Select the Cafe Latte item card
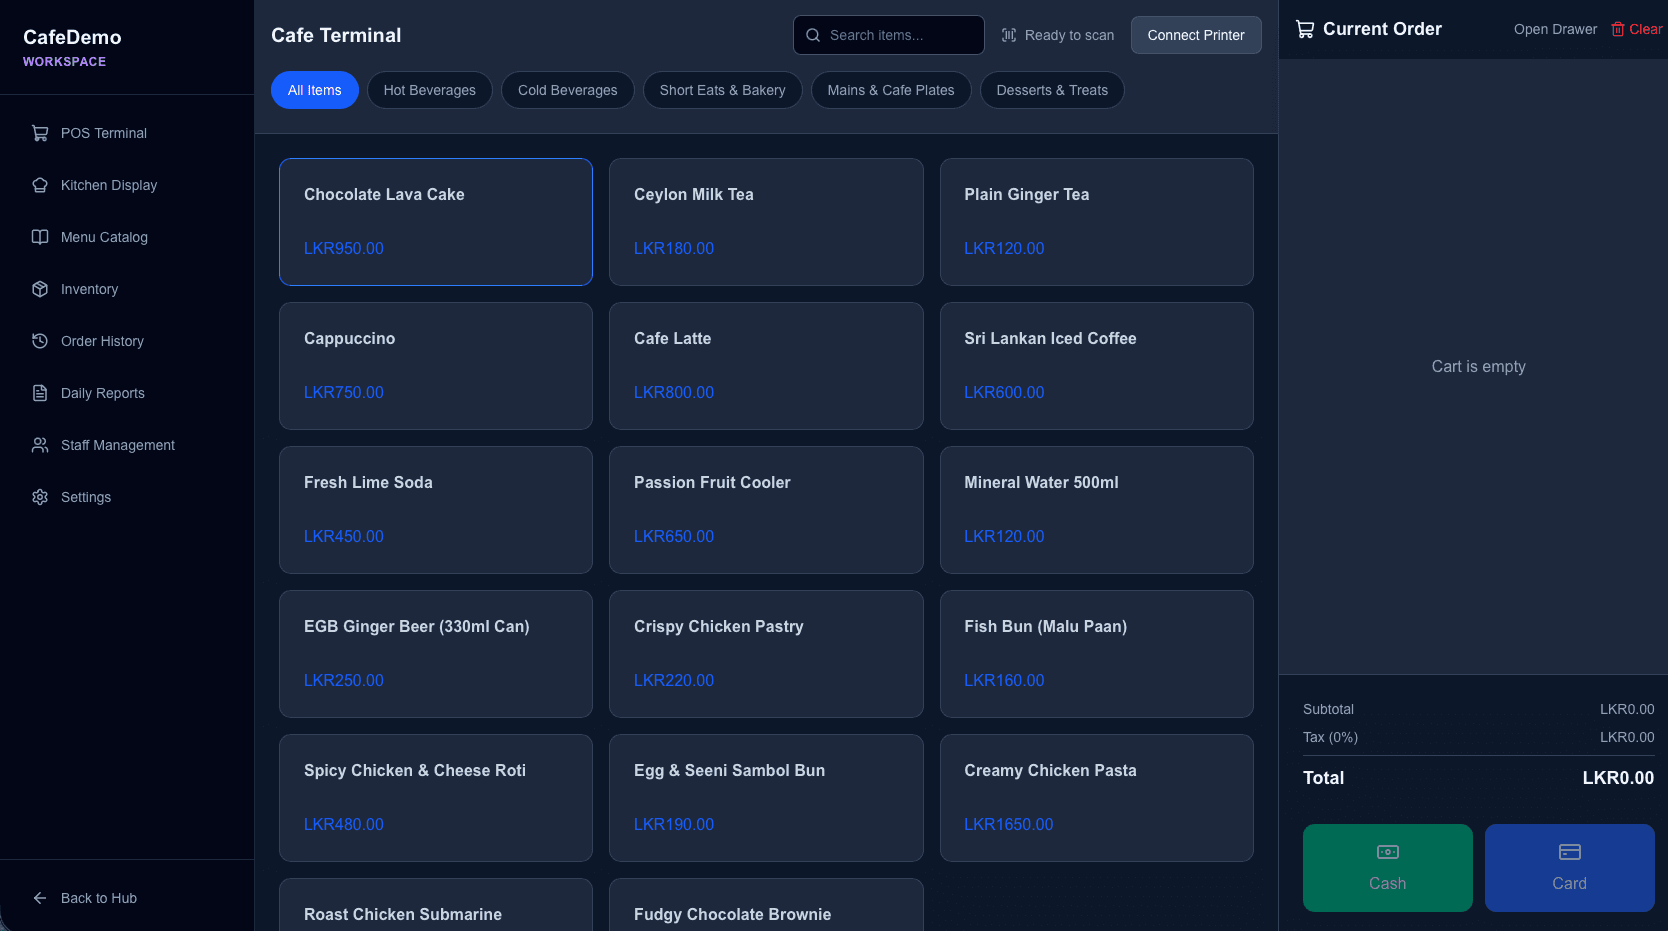Screen dimensions: 1668x931 [x=766, y=366]
